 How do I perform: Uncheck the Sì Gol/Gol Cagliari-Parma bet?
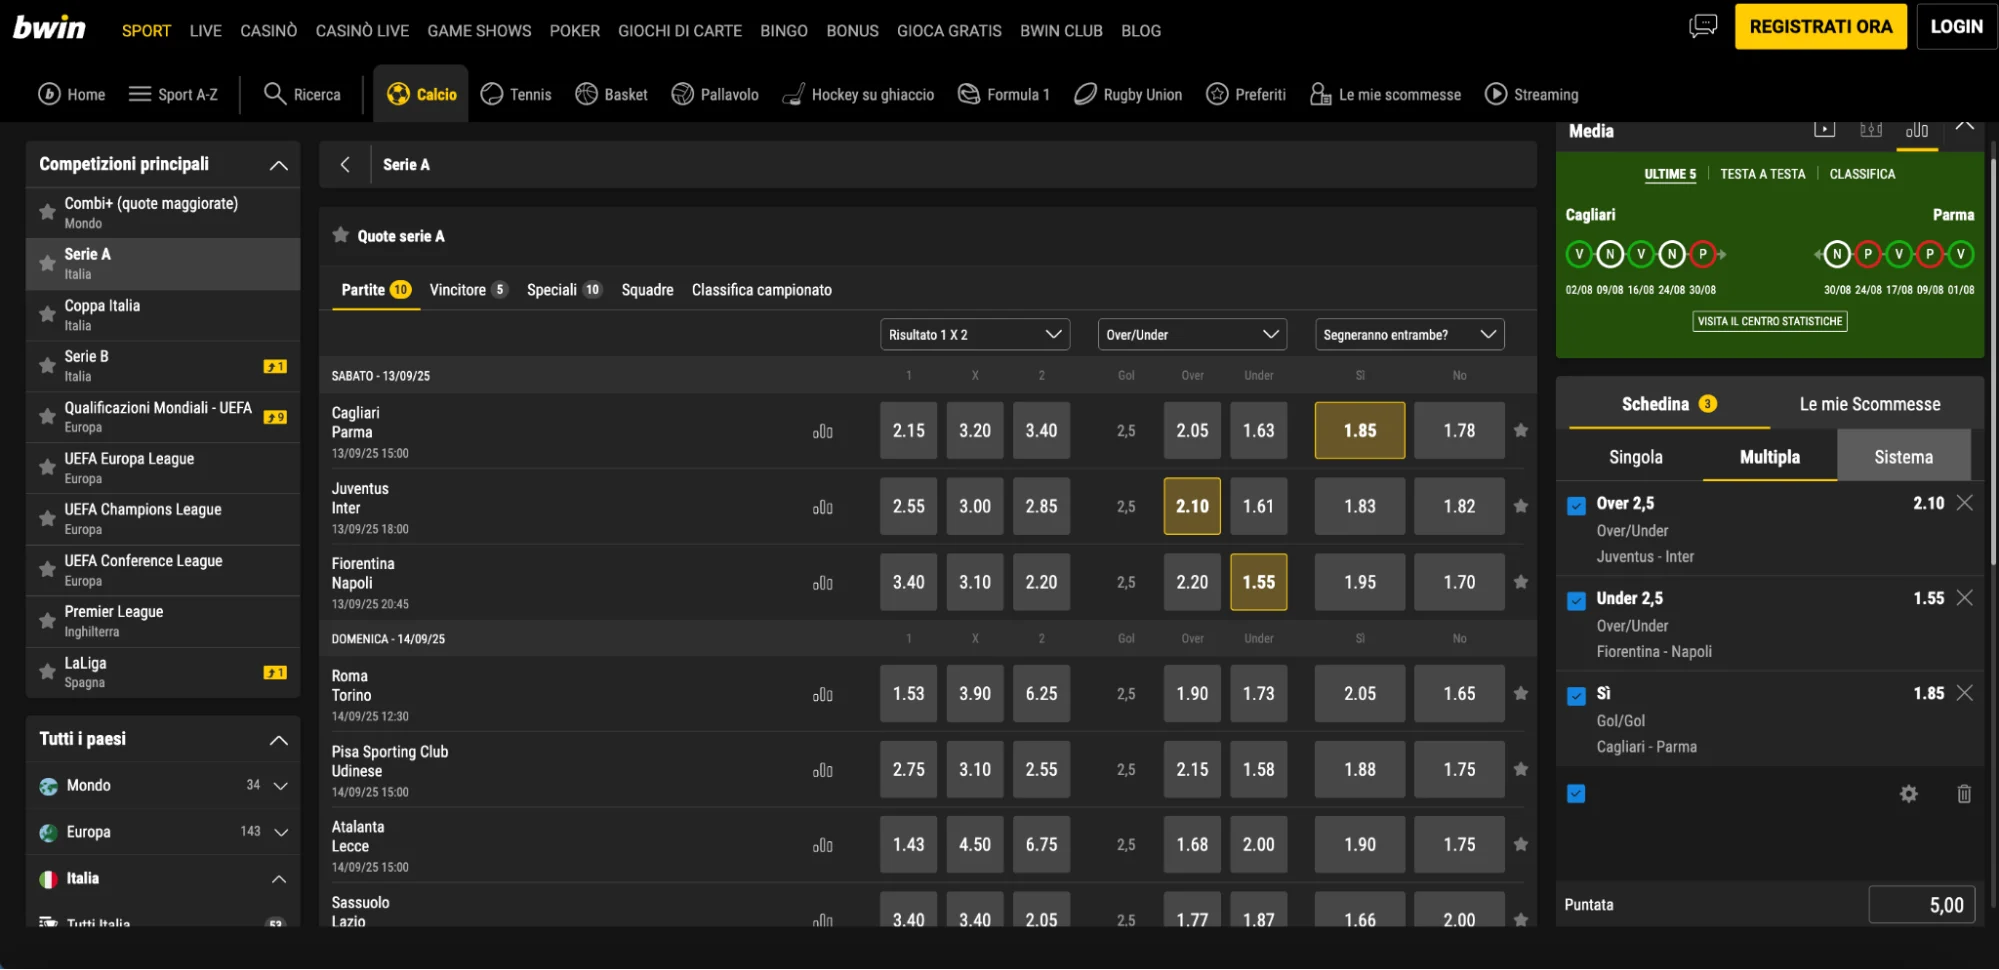(x=1576, y=696)
